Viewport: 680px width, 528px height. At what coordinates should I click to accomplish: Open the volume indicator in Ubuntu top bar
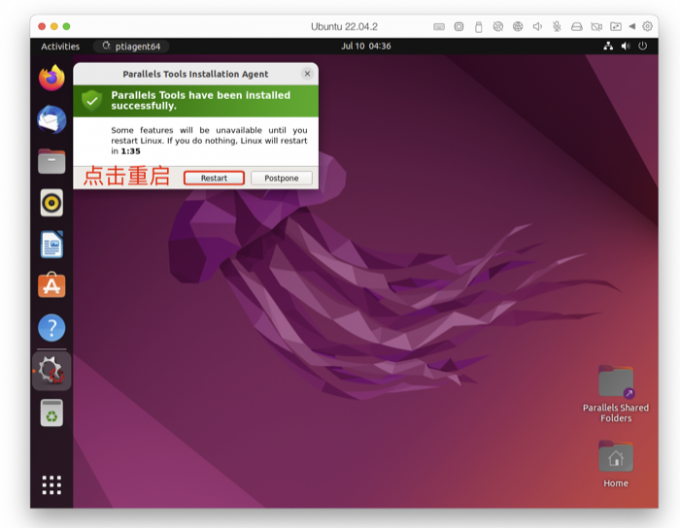tap(625, 46)
